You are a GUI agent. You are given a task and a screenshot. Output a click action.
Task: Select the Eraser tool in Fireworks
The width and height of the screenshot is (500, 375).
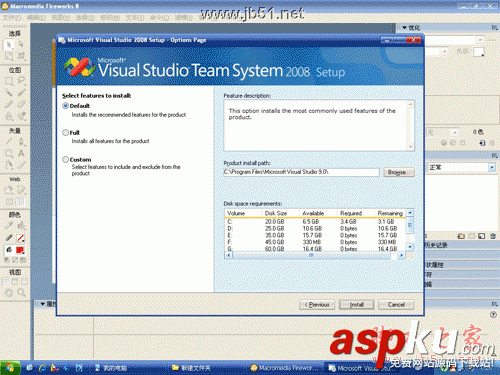coord(21,104)
